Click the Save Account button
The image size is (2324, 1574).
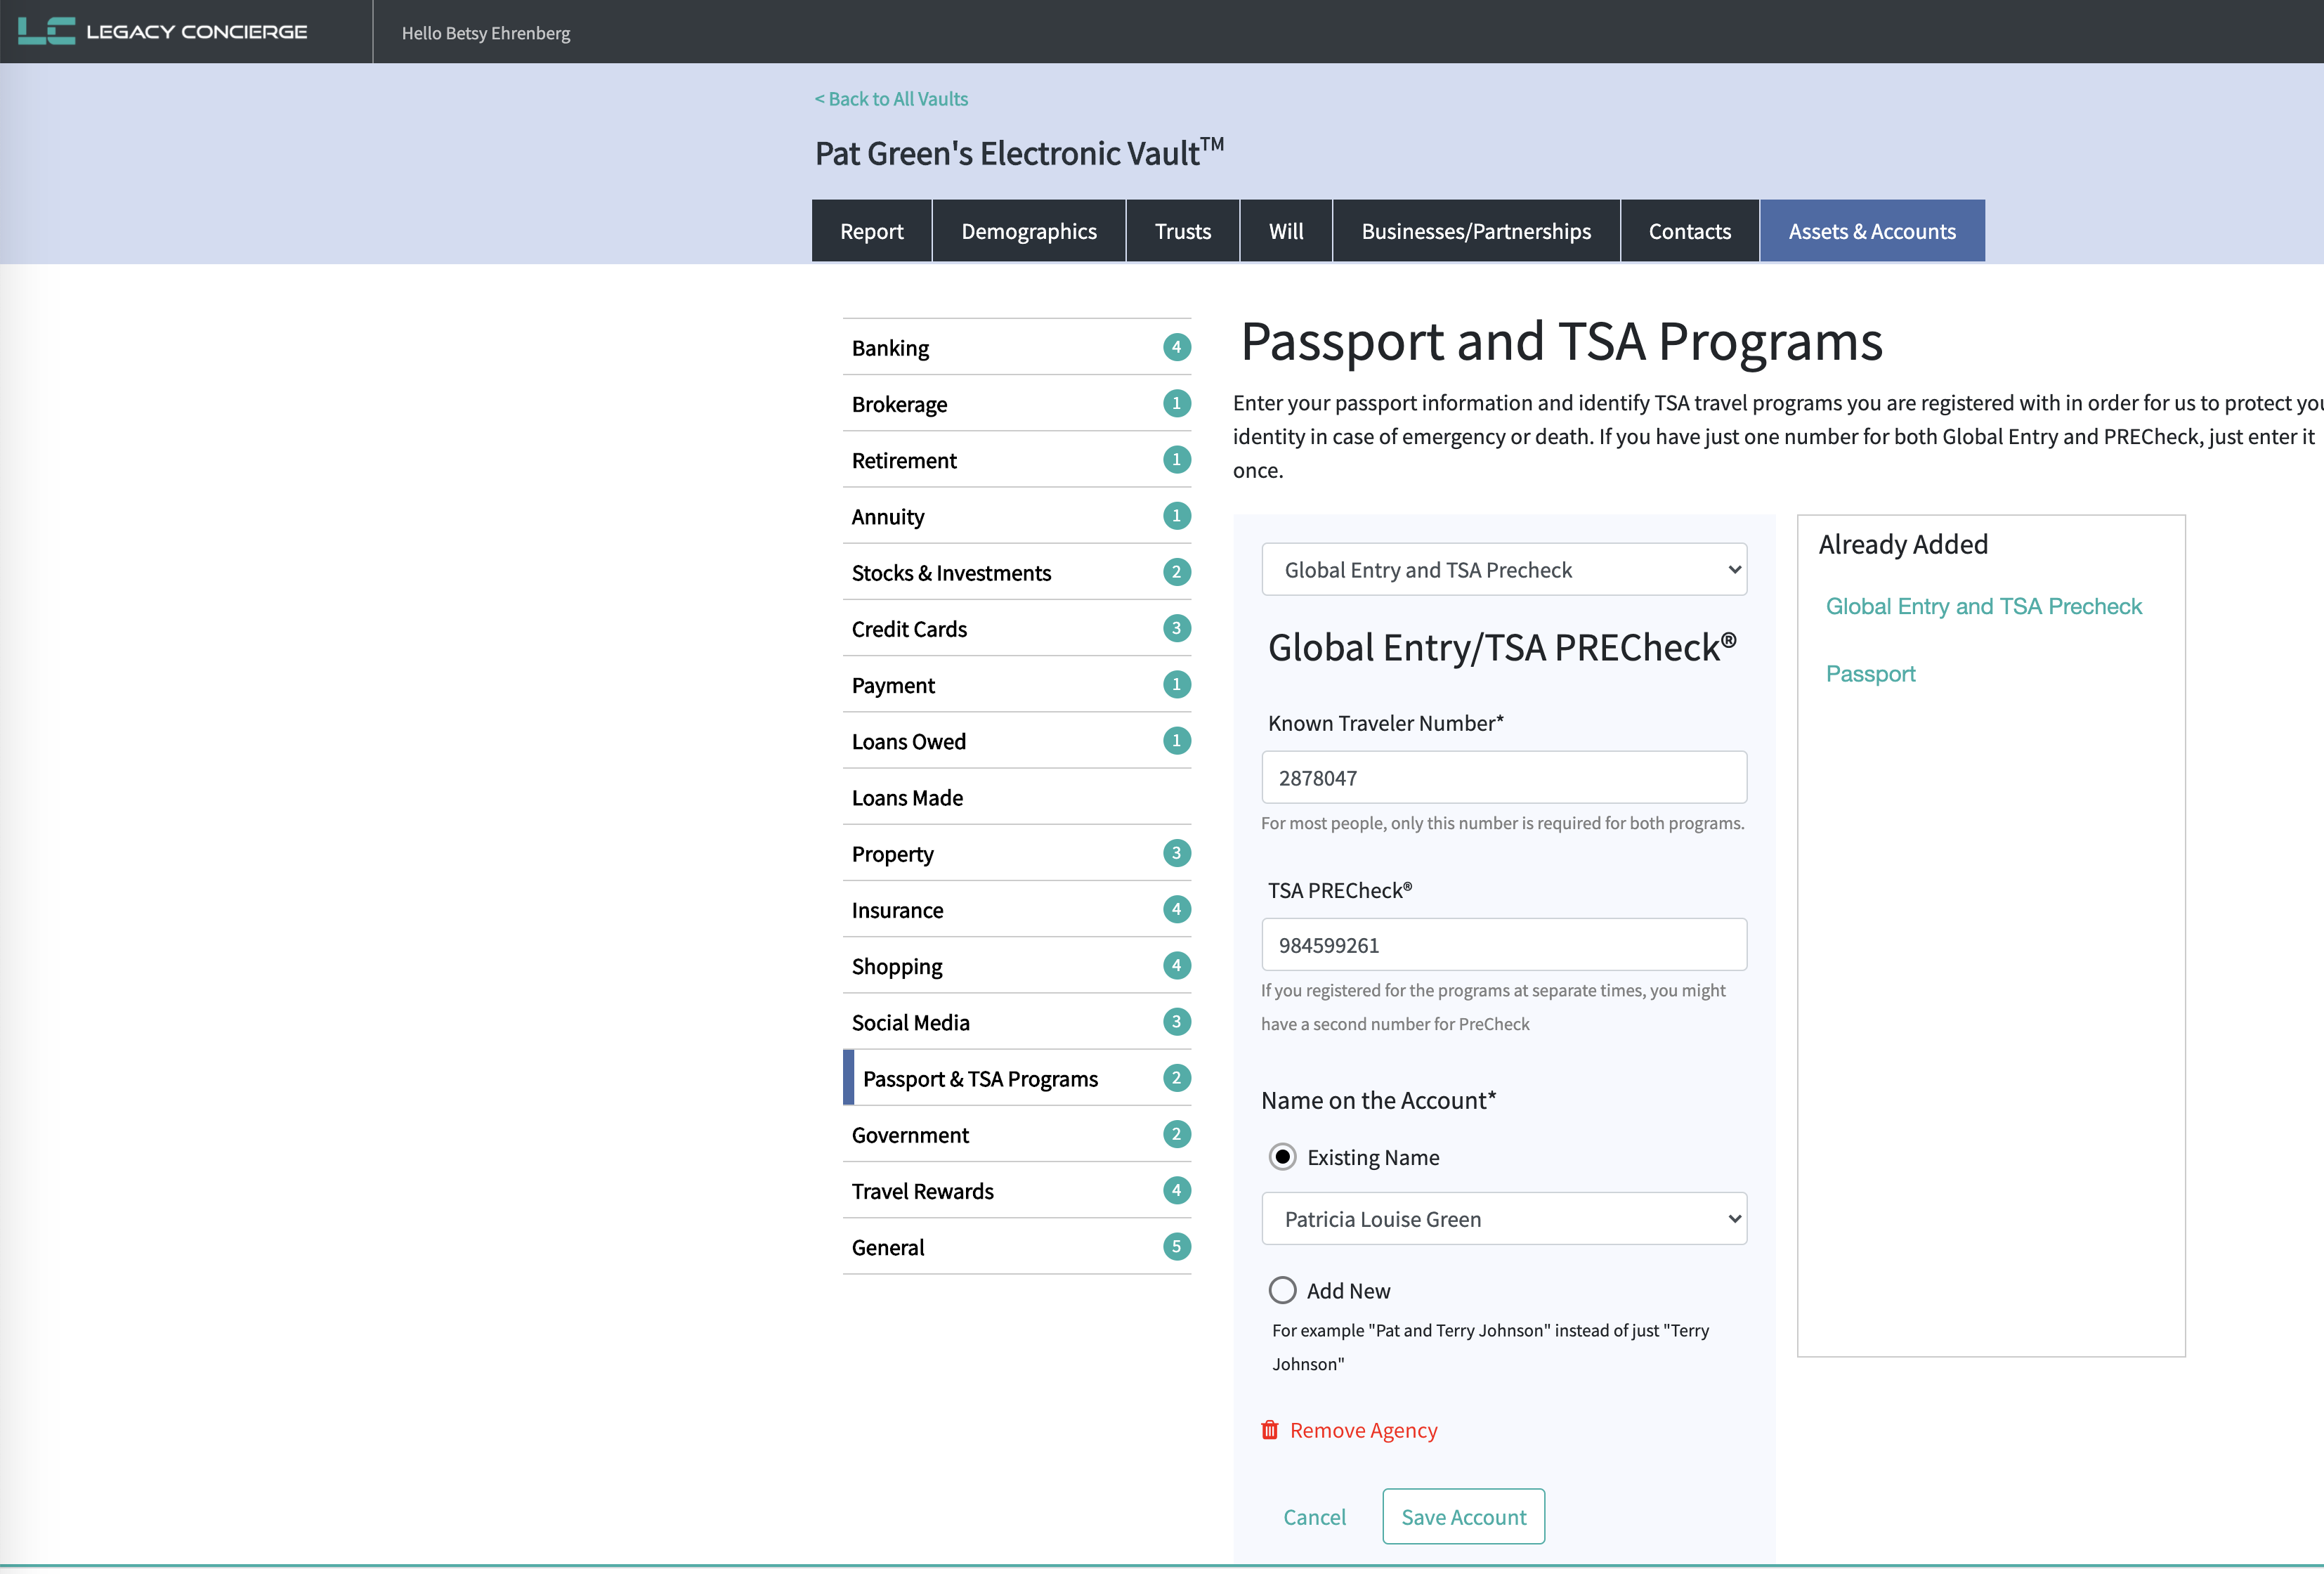coord(1462,1517)
